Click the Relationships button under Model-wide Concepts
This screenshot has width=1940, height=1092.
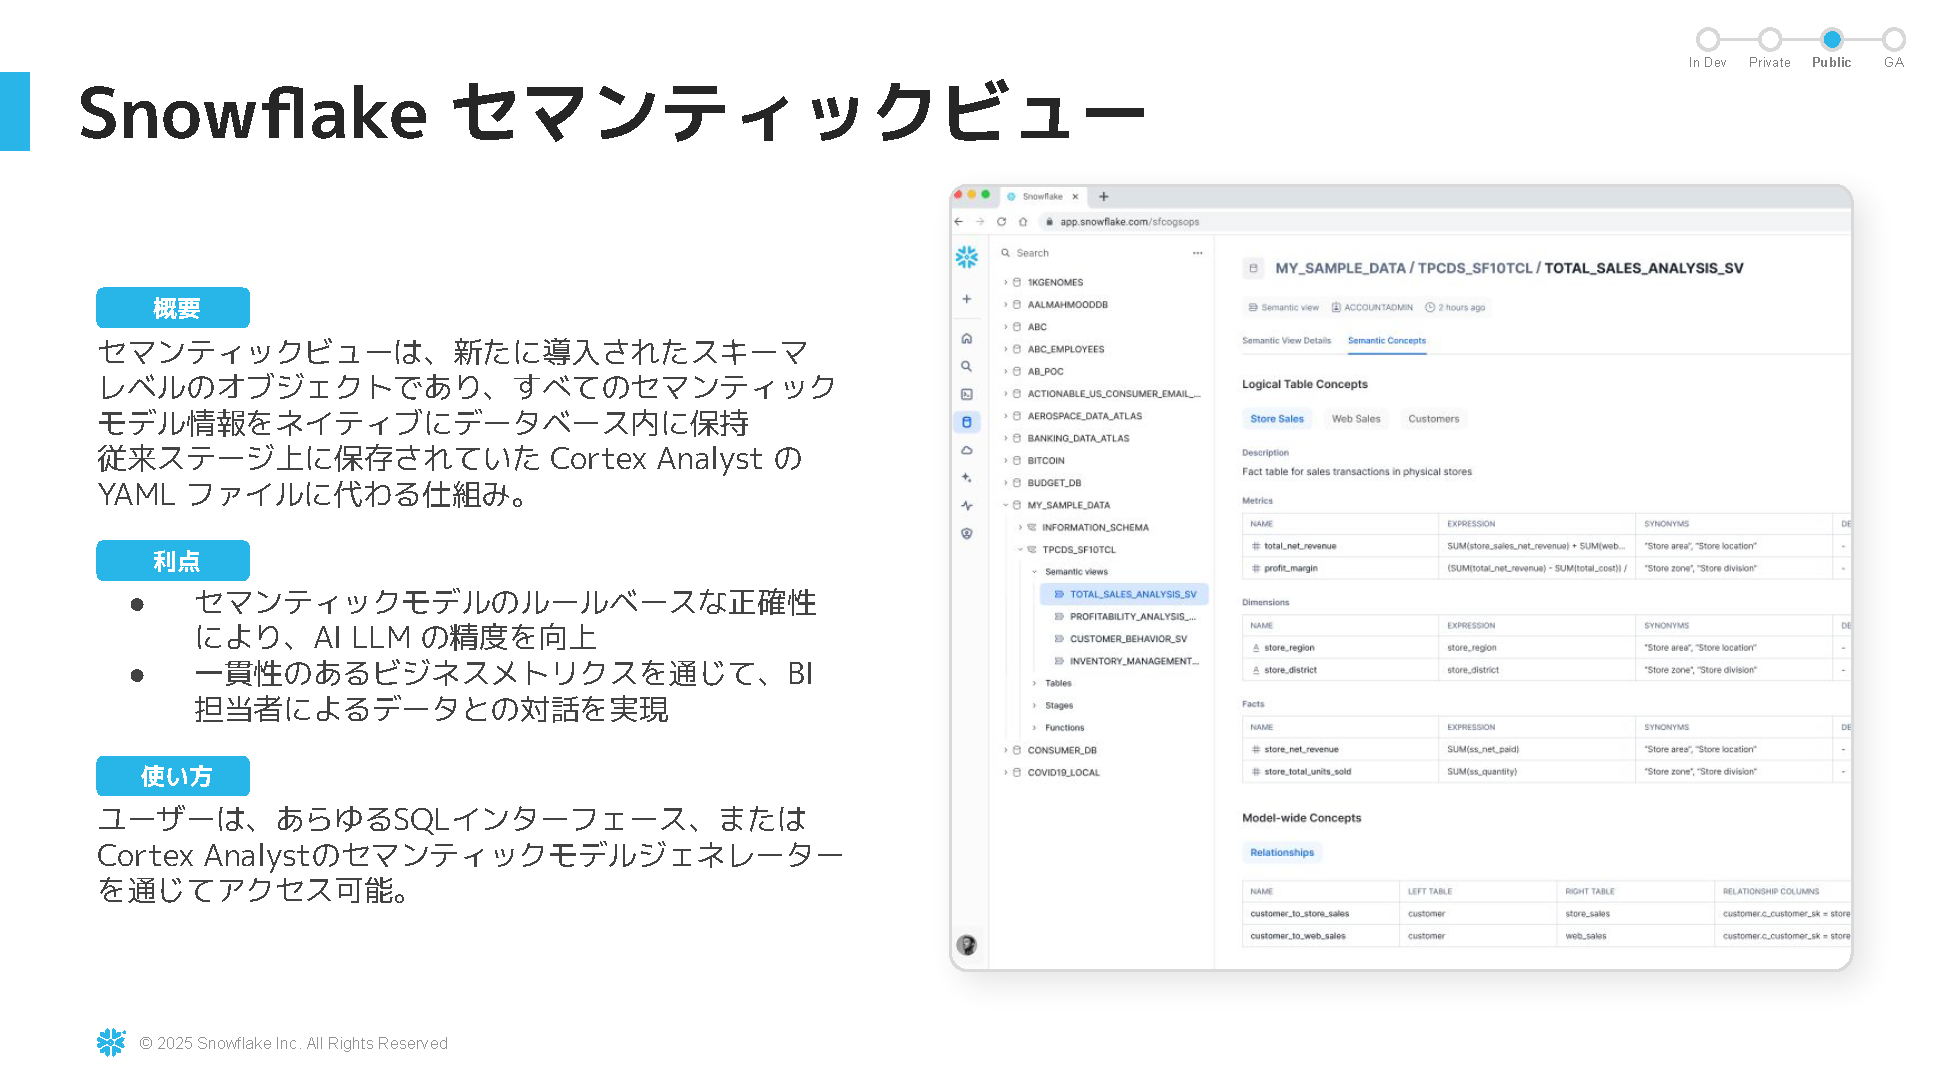click(1281, 853)
